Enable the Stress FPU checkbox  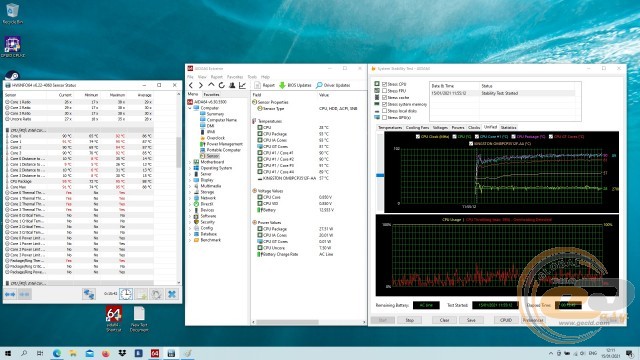click(x=384, y=91)
